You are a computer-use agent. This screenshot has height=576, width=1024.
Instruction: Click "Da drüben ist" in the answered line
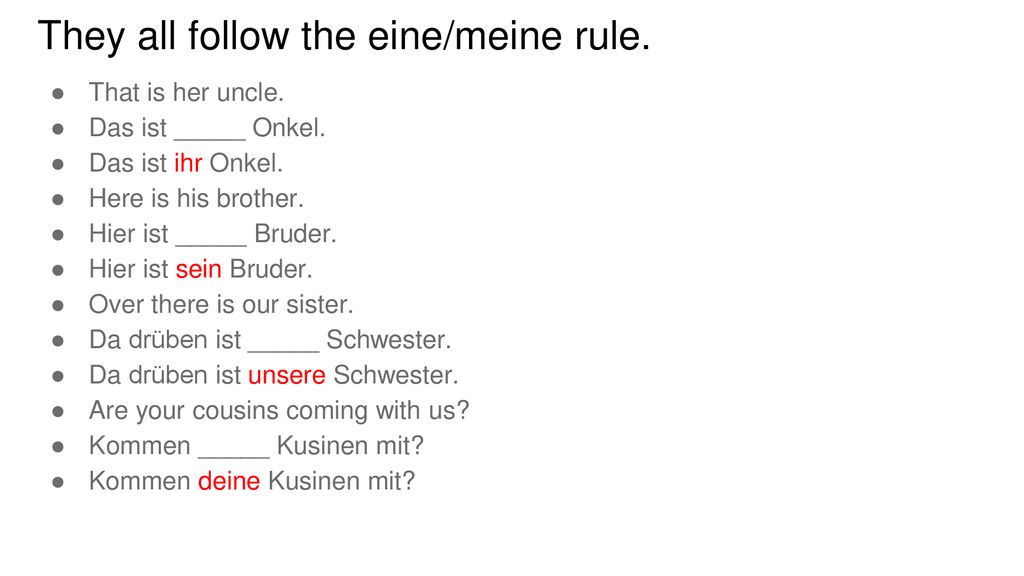[x=165, y=375]
